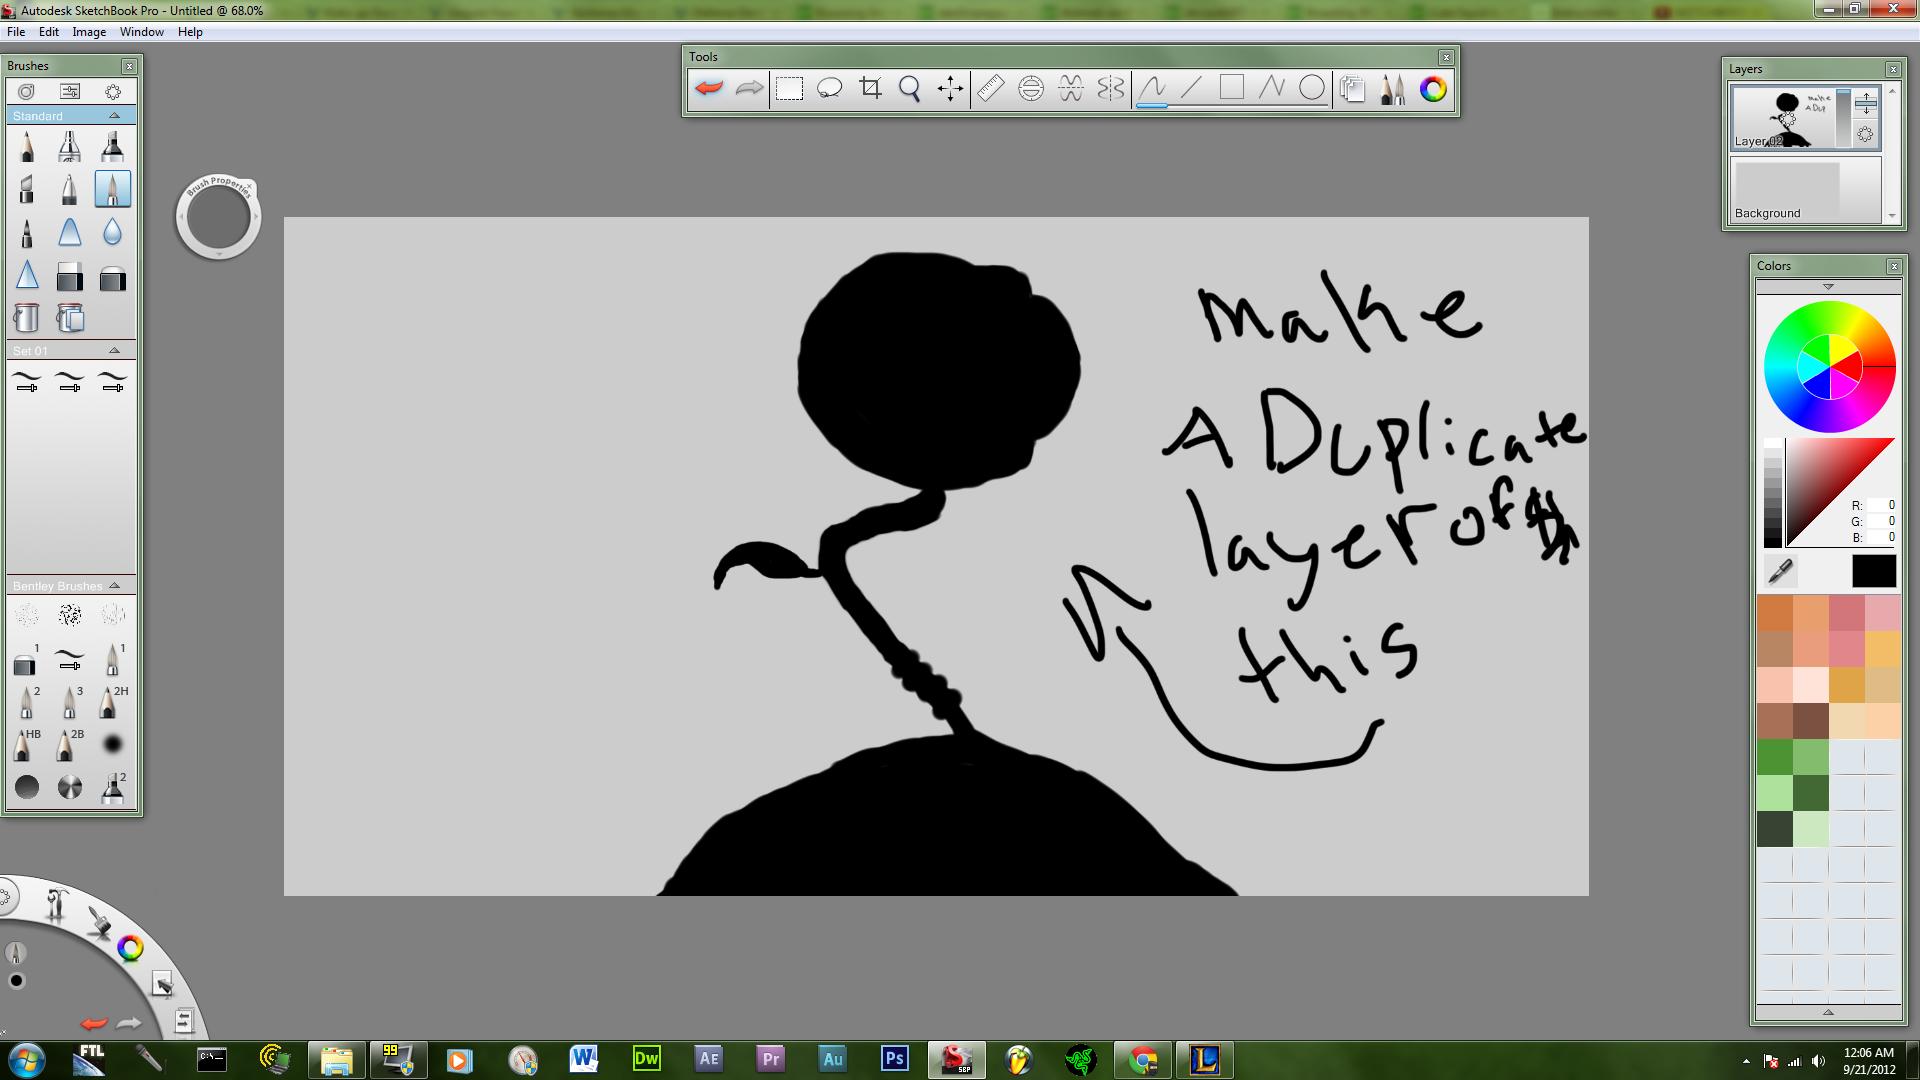Select the Flood Fill bucket

pos(27,318)
